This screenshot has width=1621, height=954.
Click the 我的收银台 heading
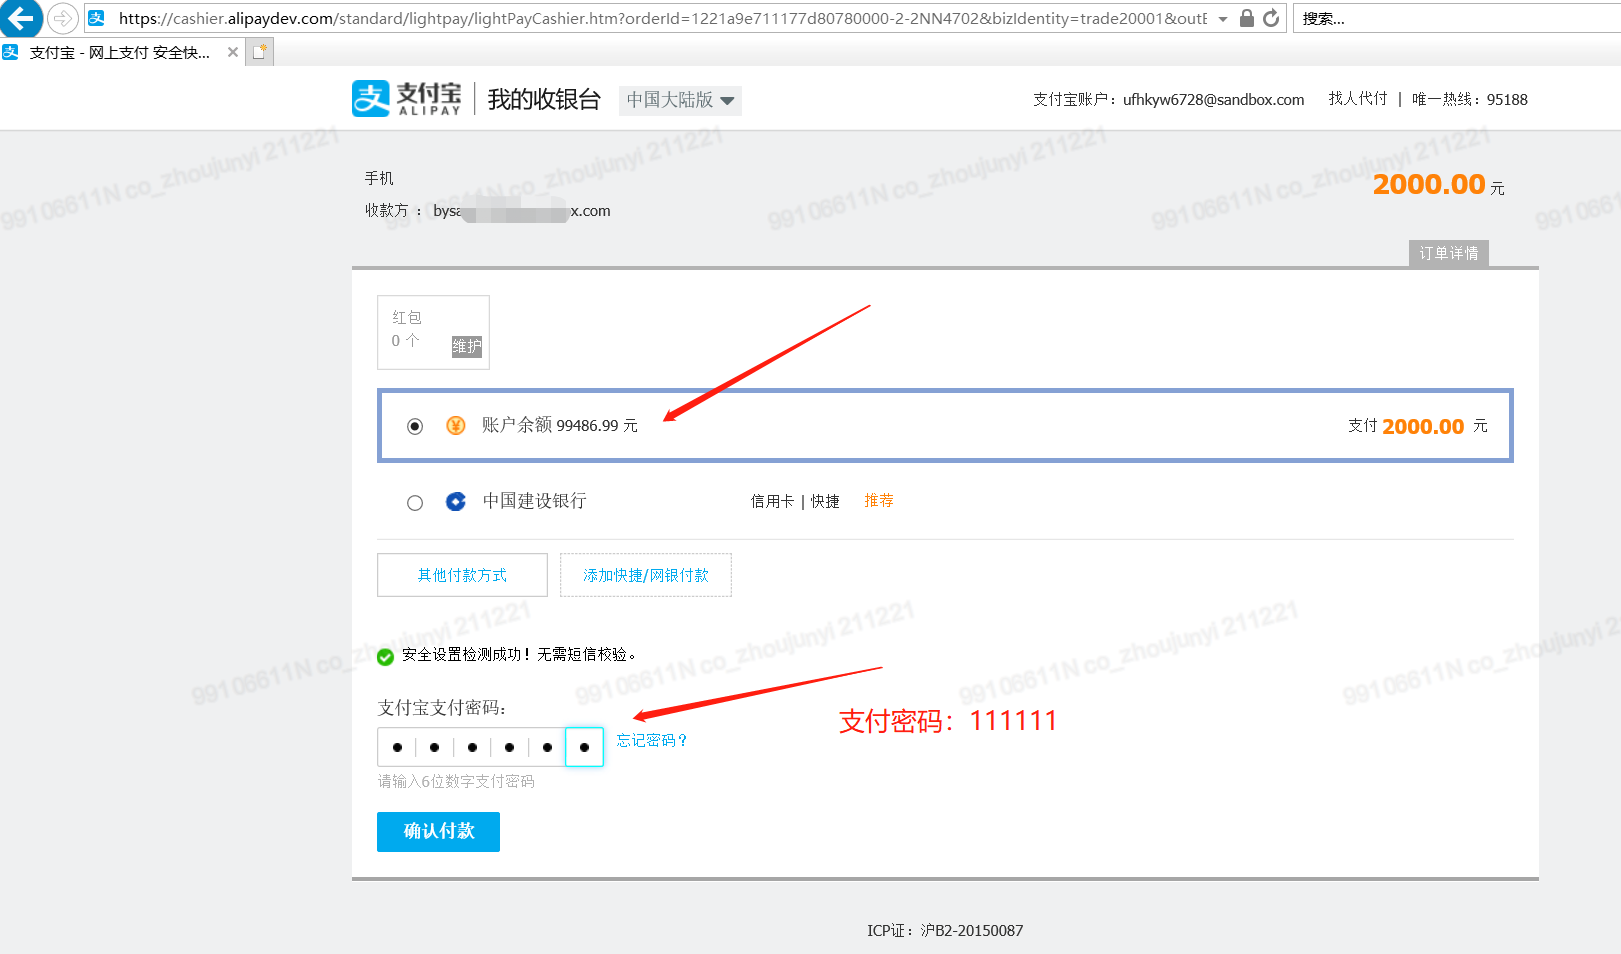click(x=544, y=99)
